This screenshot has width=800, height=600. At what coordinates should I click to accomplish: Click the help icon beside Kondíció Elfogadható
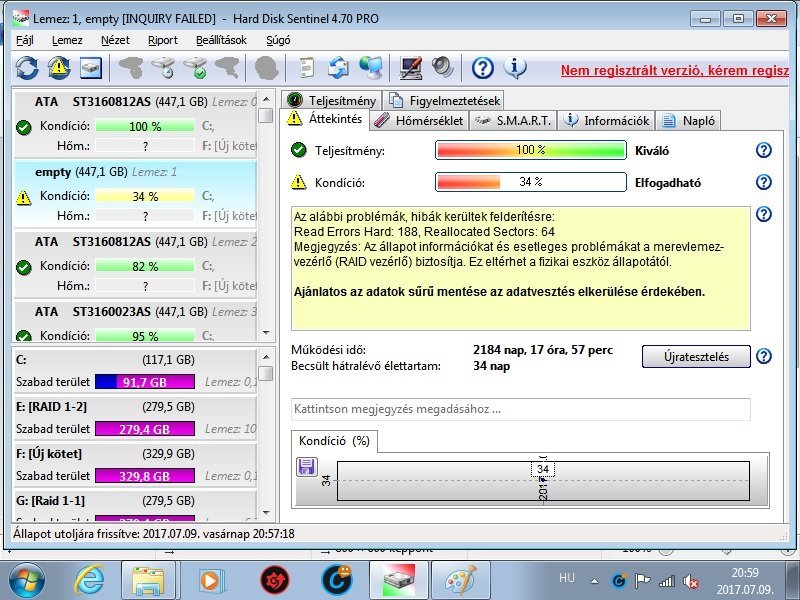coord(764,182)
